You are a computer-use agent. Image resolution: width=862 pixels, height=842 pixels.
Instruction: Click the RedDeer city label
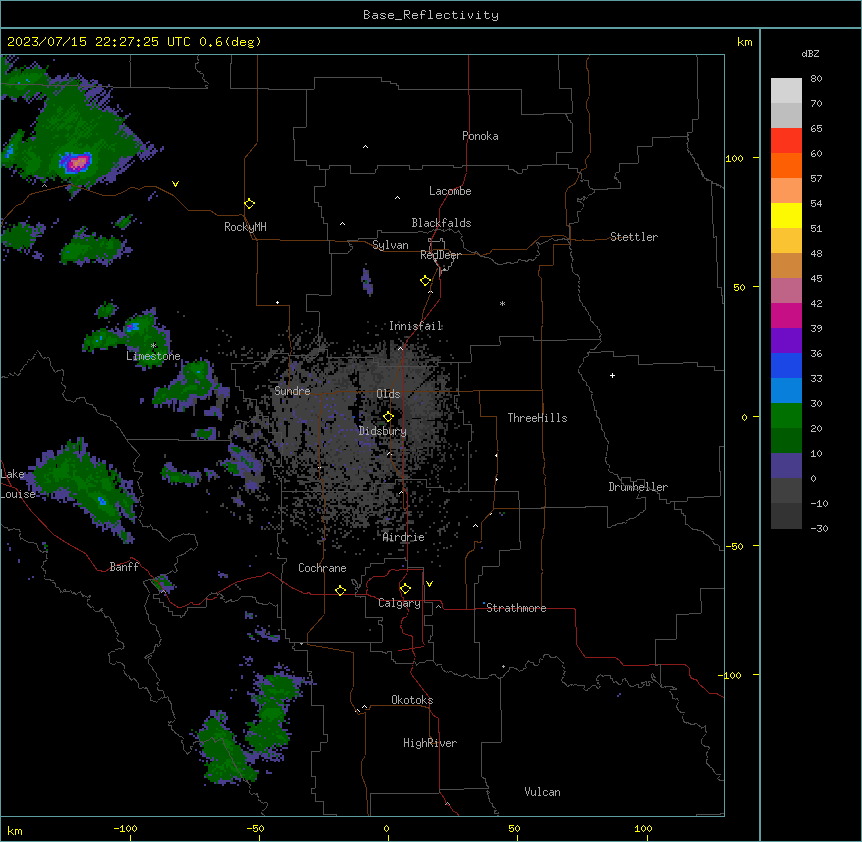(440, 255)
